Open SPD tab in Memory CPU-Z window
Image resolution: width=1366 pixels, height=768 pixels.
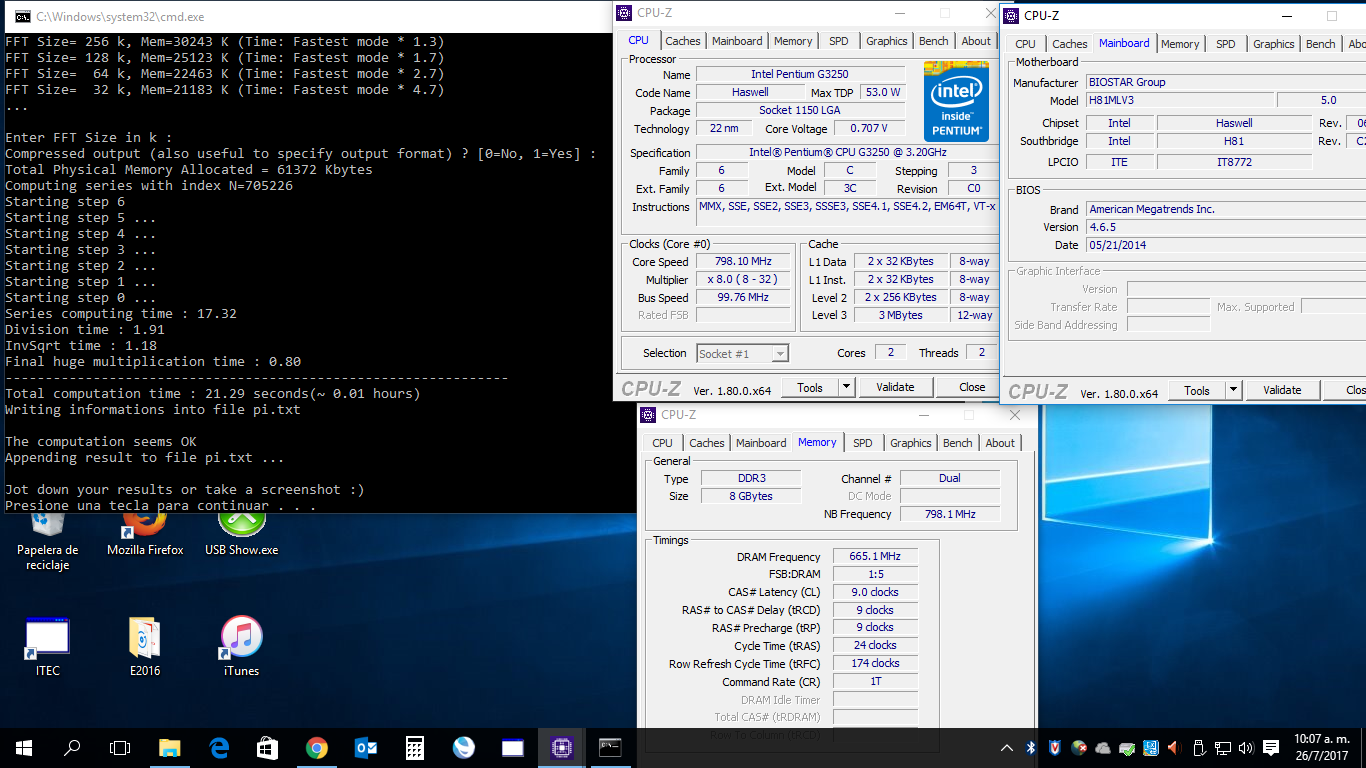tap(863, 443)
